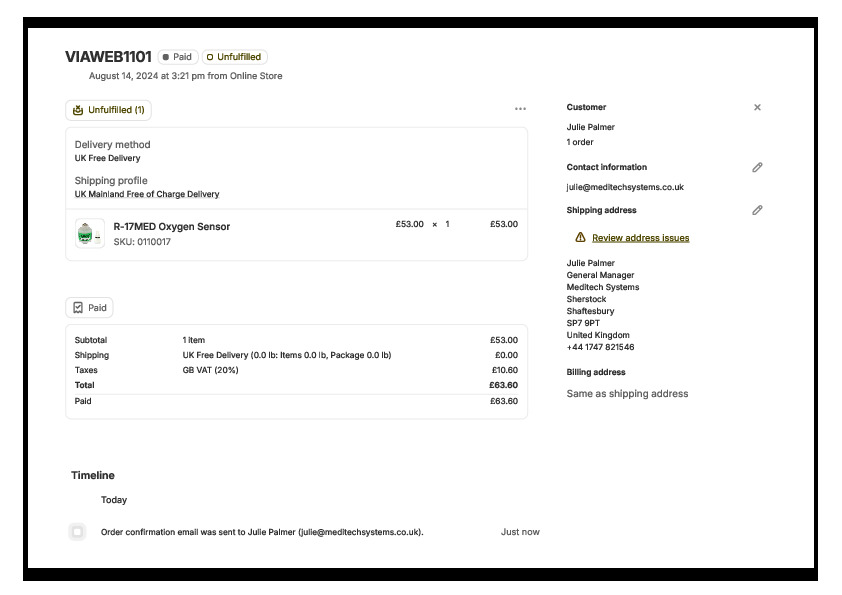This screenshot has width=842, height=595.
Task: Click the phone number +44 1747 821546
Action: 600,347
